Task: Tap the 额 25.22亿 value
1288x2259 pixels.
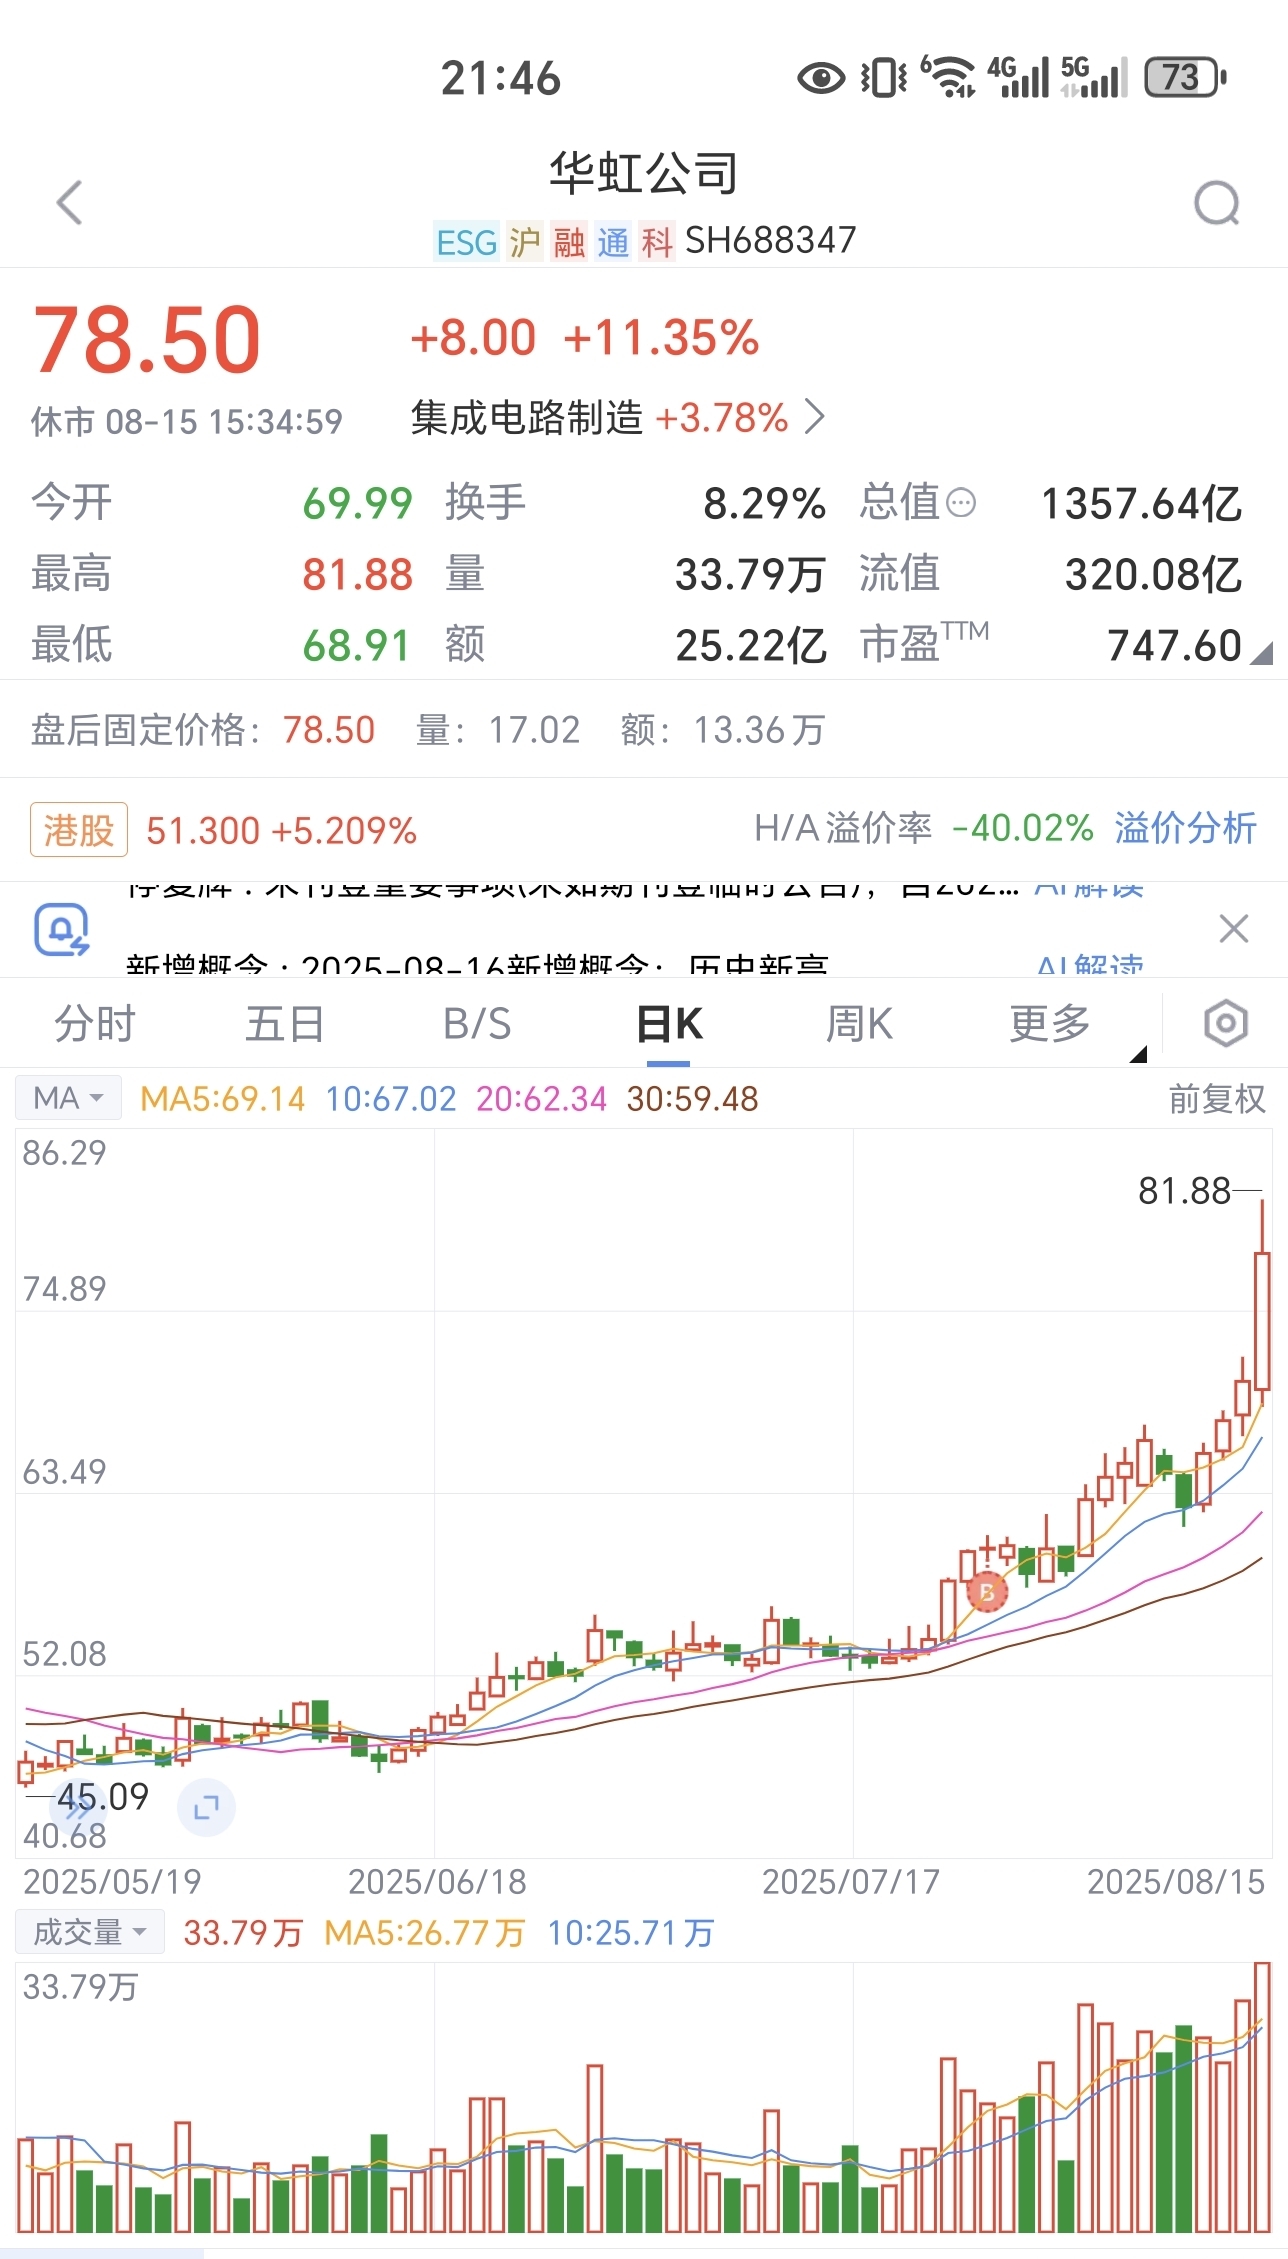Action: pos(751,646)
